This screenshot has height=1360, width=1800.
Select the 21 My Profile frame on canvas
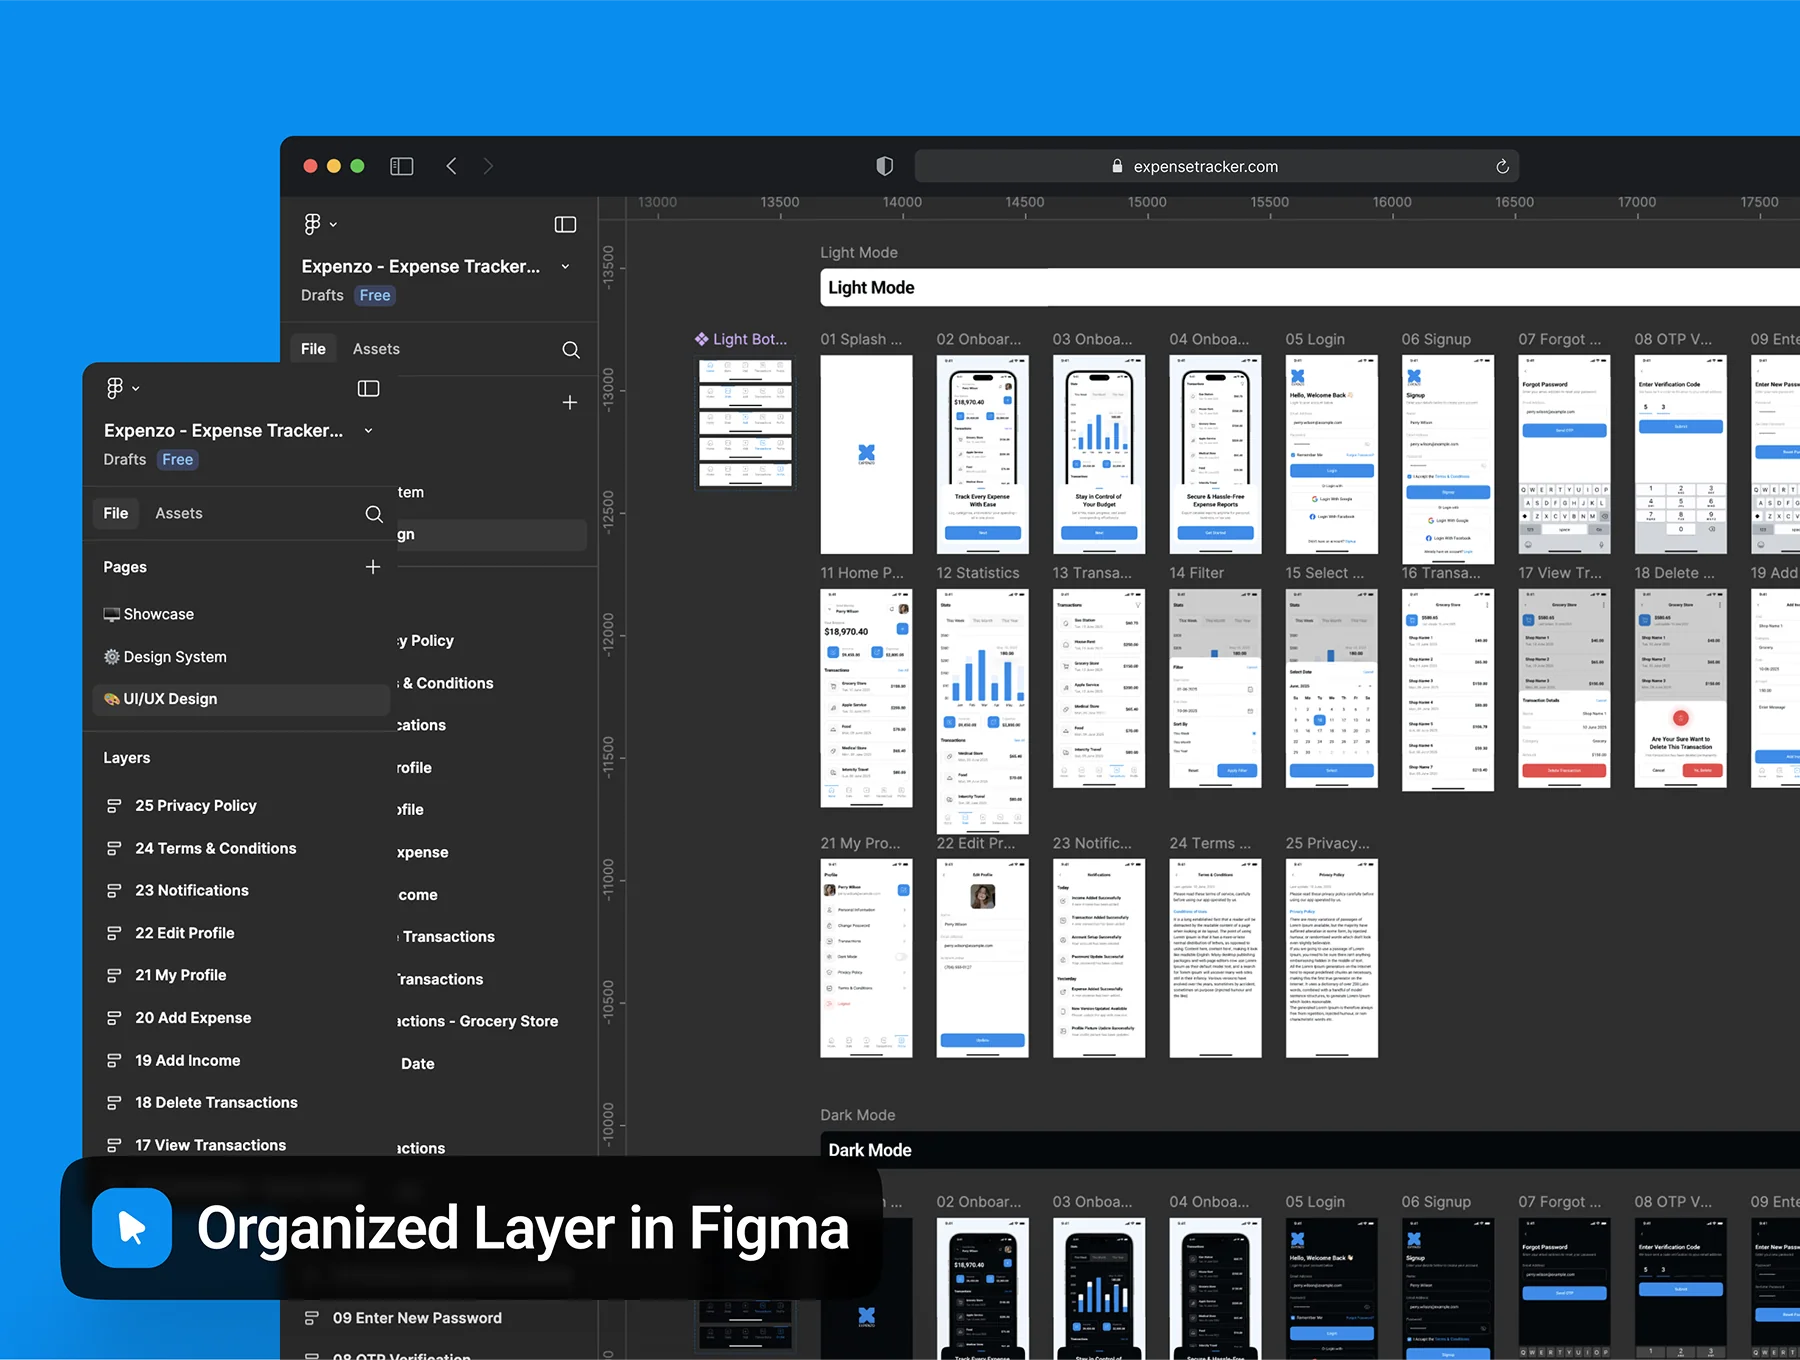point(866,958)
